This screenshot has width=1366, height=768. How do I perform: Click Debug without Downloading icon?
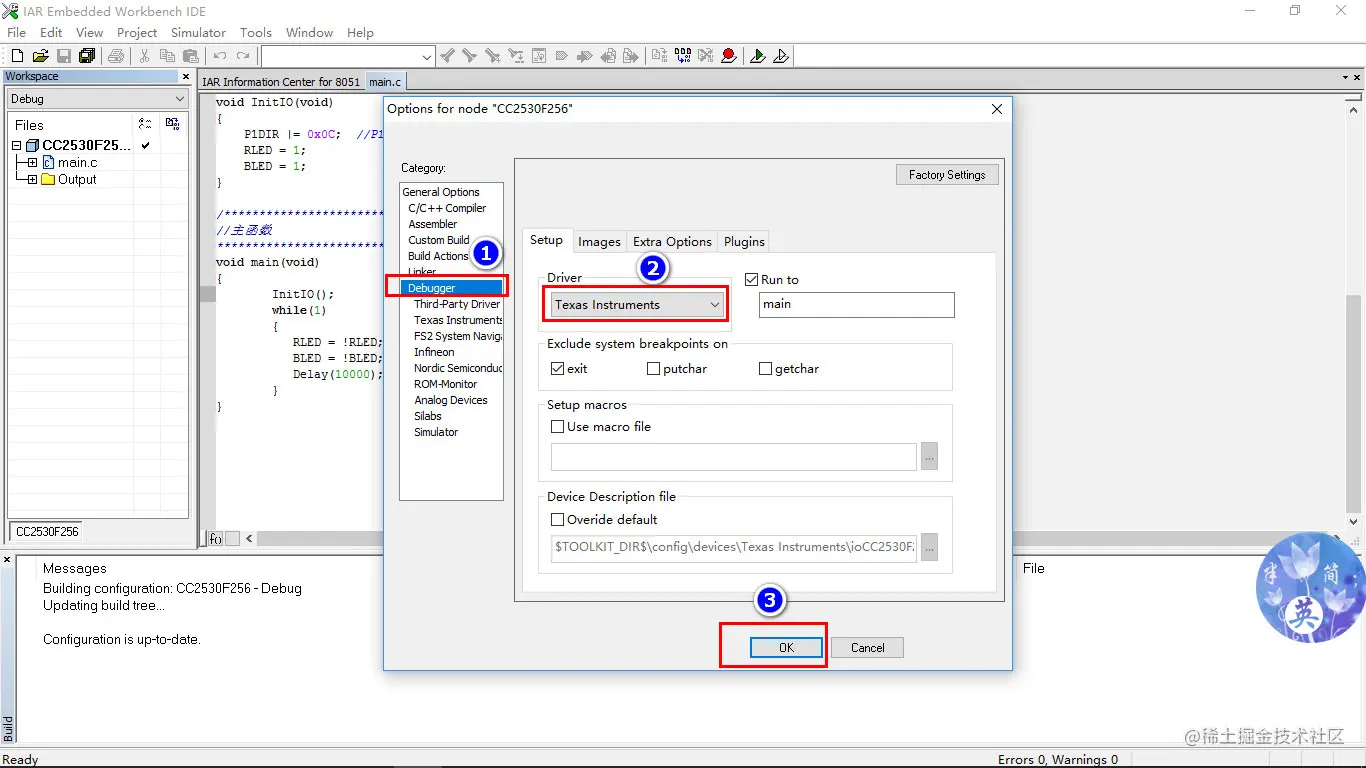click(781, 56)
